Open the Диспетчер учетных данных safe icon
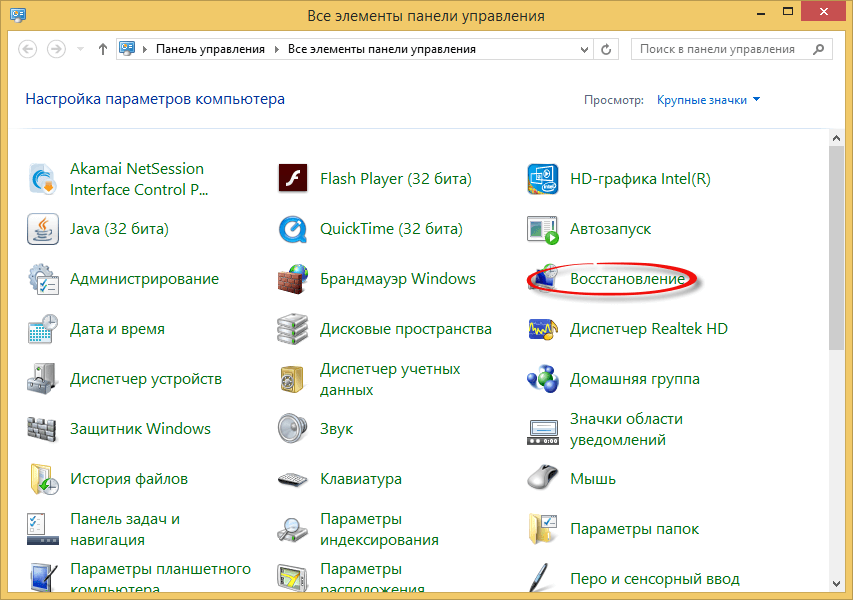The height and width of the screenshot is (600, 853). point(293,379)
